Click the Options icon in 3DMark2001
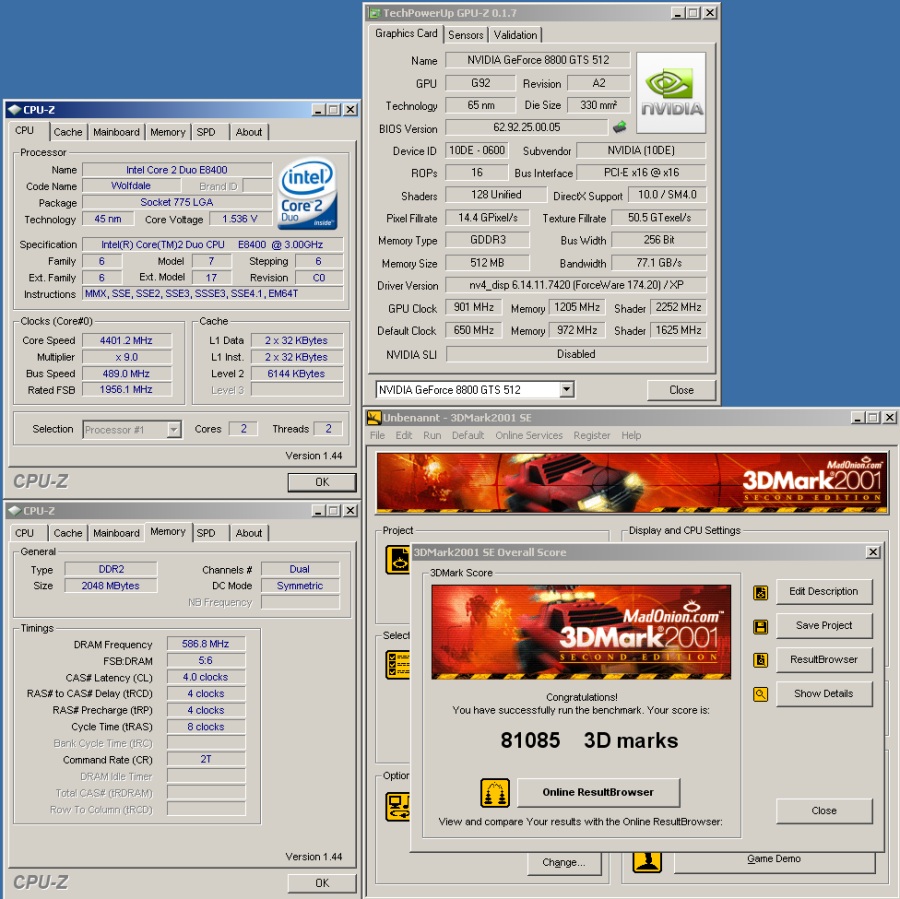Screen dimensions: 900x899 [398, 806]
